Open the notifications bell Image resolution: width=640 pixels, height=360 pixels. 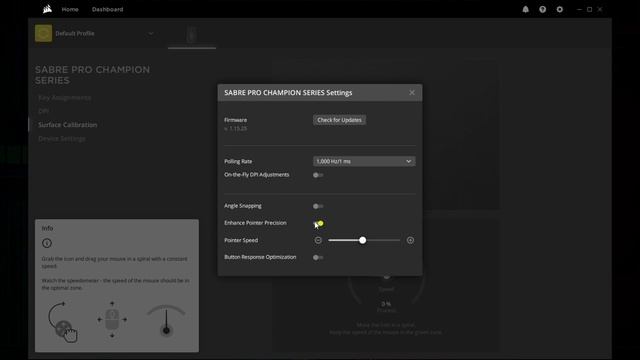[525, 9]
